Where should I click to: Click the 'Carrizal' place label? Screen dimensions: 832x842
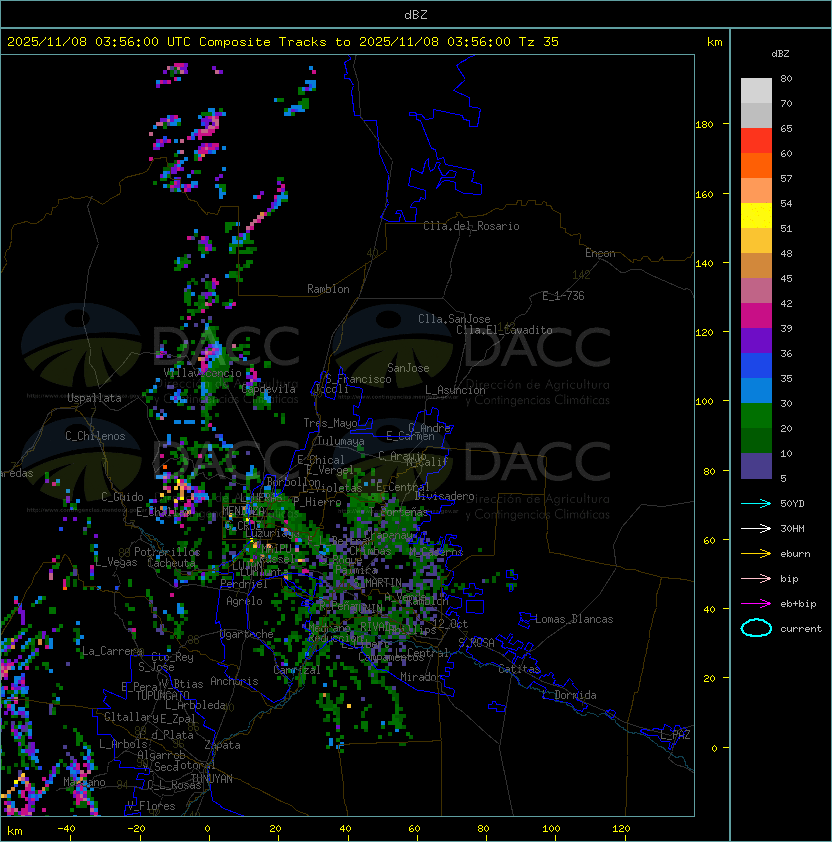pyautogui.click(x=296, y=670)
